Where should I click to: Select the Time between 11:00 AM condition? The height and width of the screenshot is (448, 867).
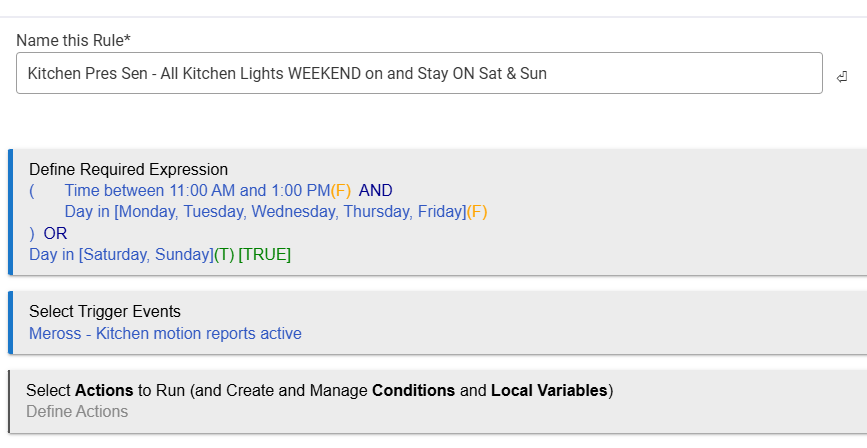click(x=197, y=191)
